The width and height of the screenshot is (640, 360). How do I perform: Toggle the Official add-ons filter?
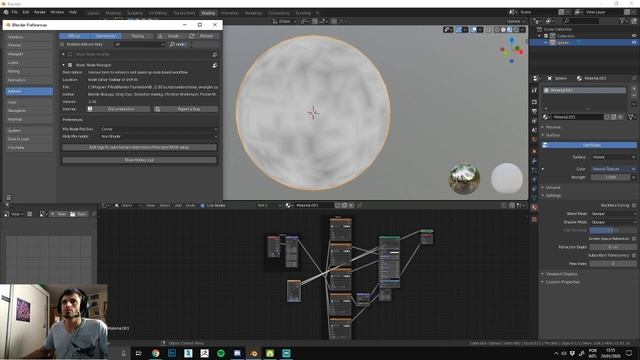[74, 36]
